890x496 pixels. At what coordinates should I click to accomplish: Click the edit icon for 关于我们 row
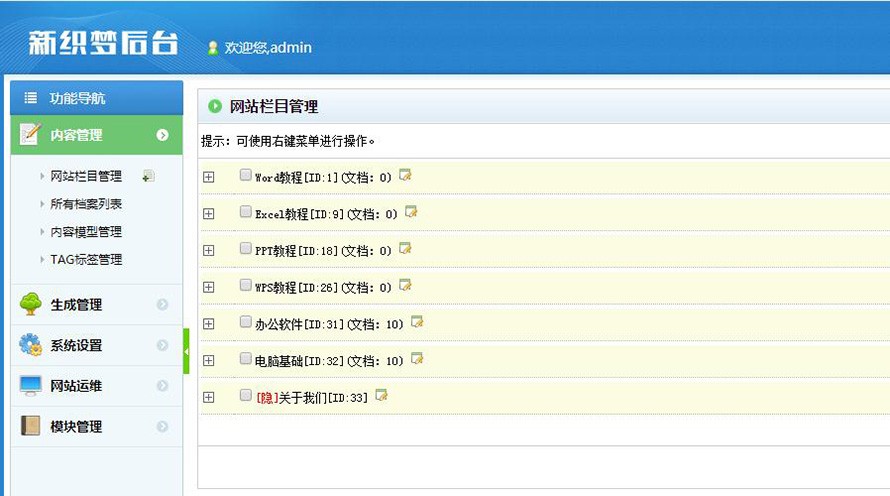coord(381,396)
